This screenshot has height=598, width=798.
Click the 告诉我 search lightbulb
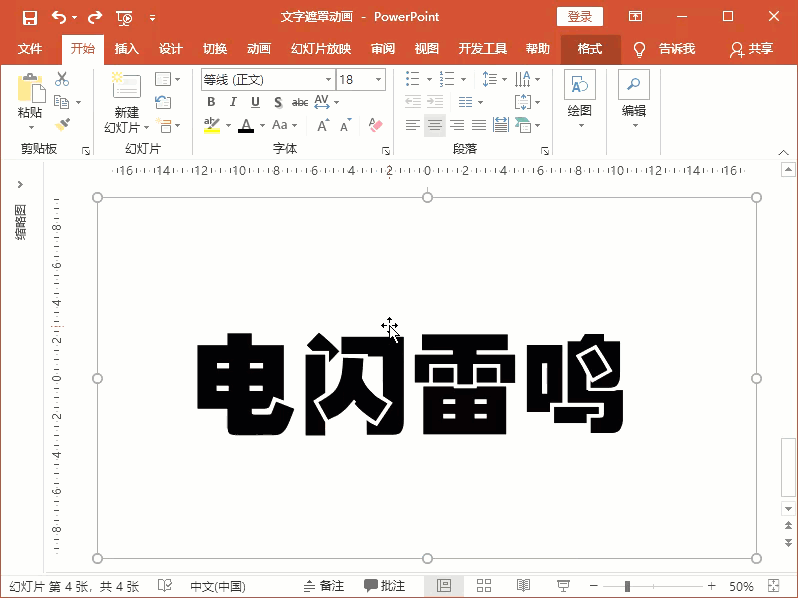639,49
